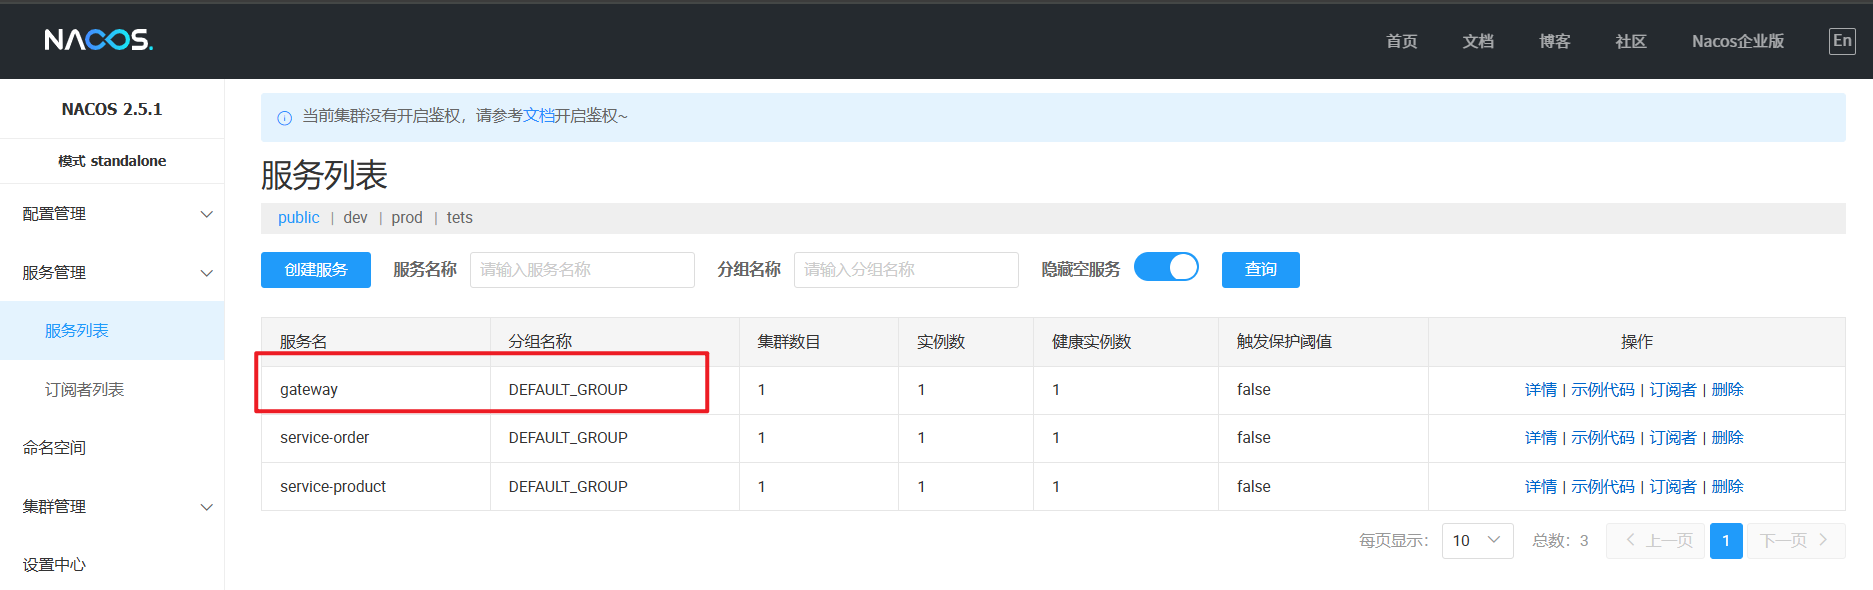Open 文档 in the top navigation

(1478, 41)
